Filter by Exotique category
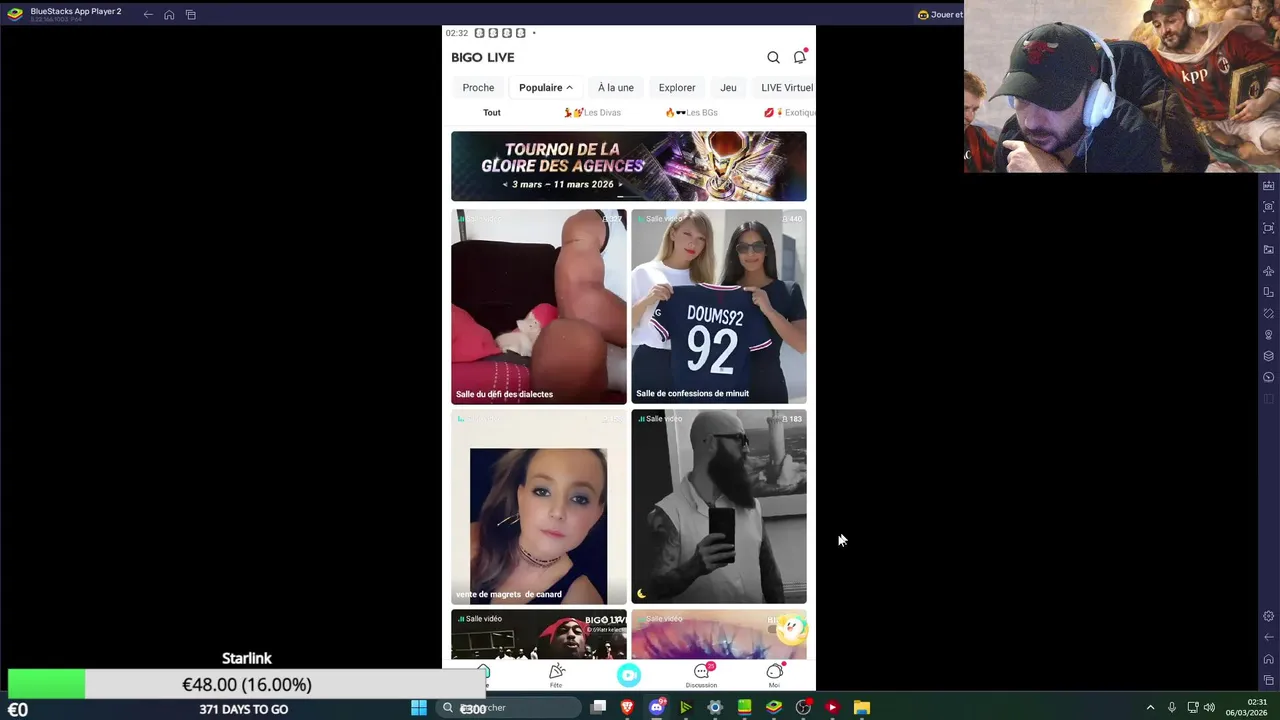Screen dimensions: 1280x720 (790, 112)
